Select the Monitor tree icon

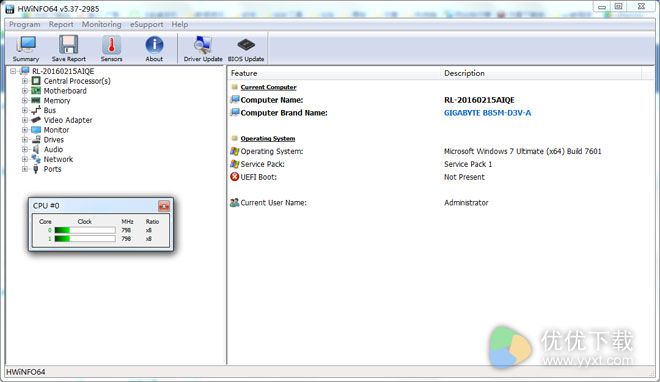pos(36,130)
